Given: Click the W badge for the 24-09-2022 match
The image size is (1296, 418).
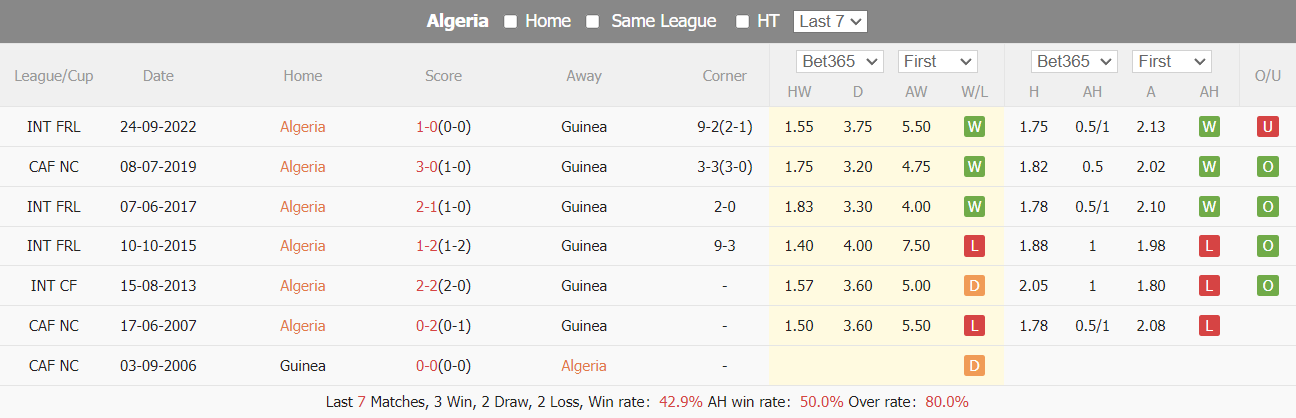Looking at the screenshot, I should [974, 127].
